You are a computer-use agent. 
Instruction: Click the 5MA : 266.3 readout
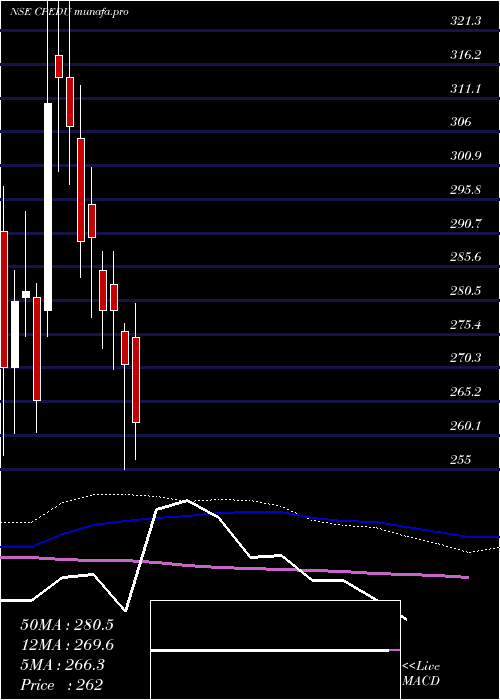pos(62,665)
